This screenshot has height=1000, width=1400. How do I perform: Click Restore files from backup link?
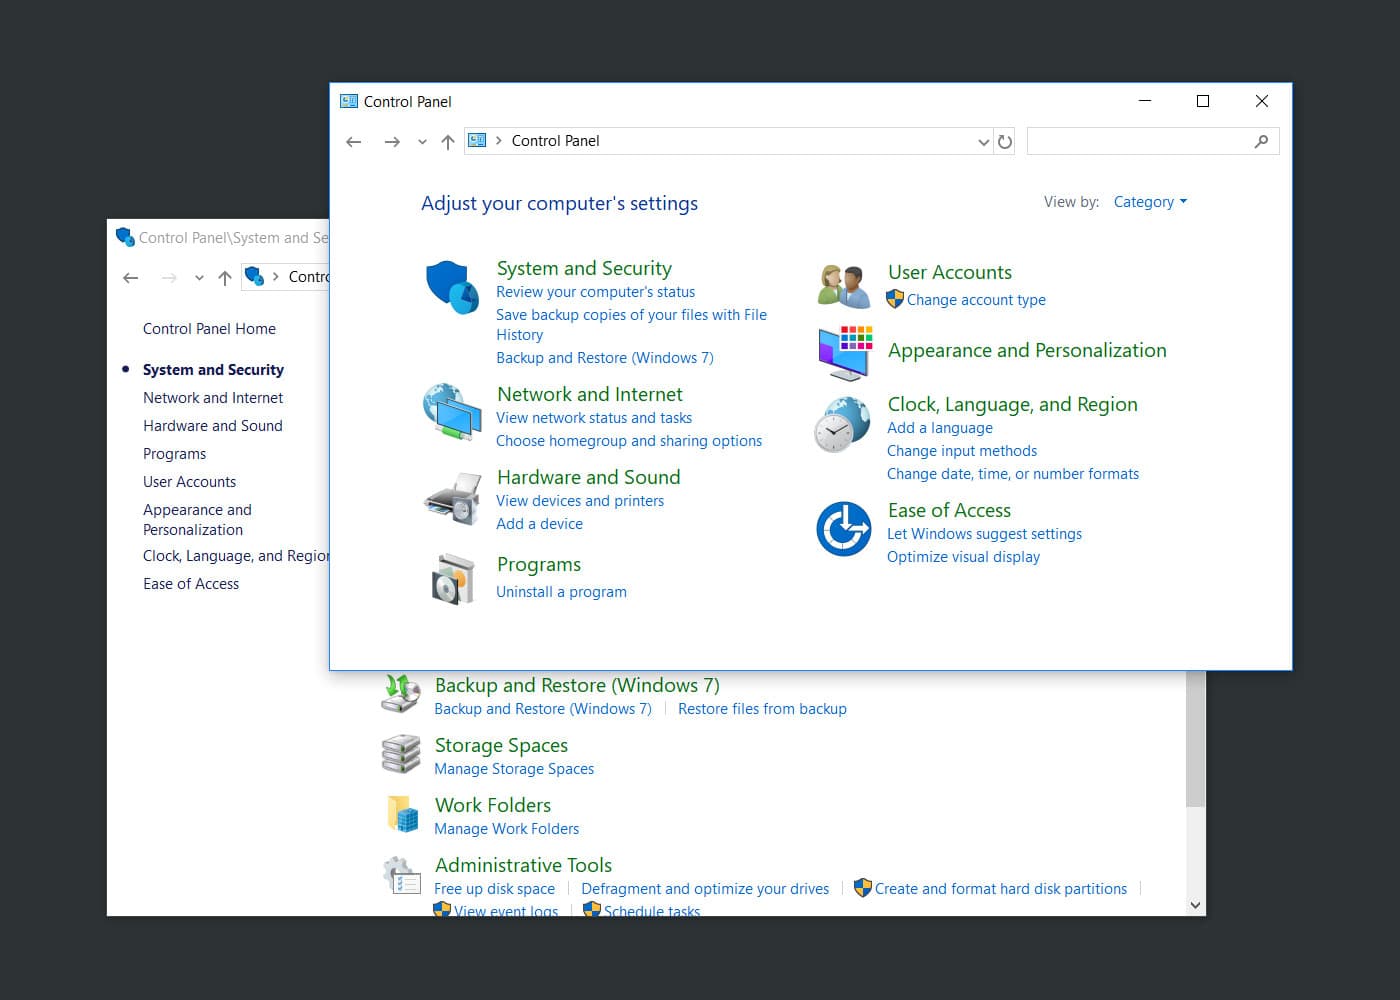762,709
